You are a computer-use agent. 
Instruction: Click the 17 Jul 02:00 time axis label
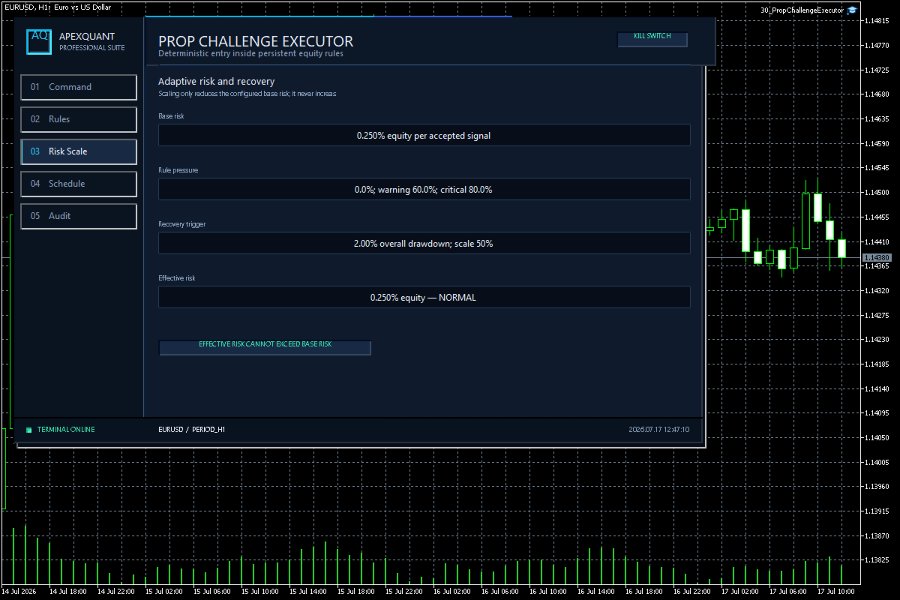tap(739, 591)
